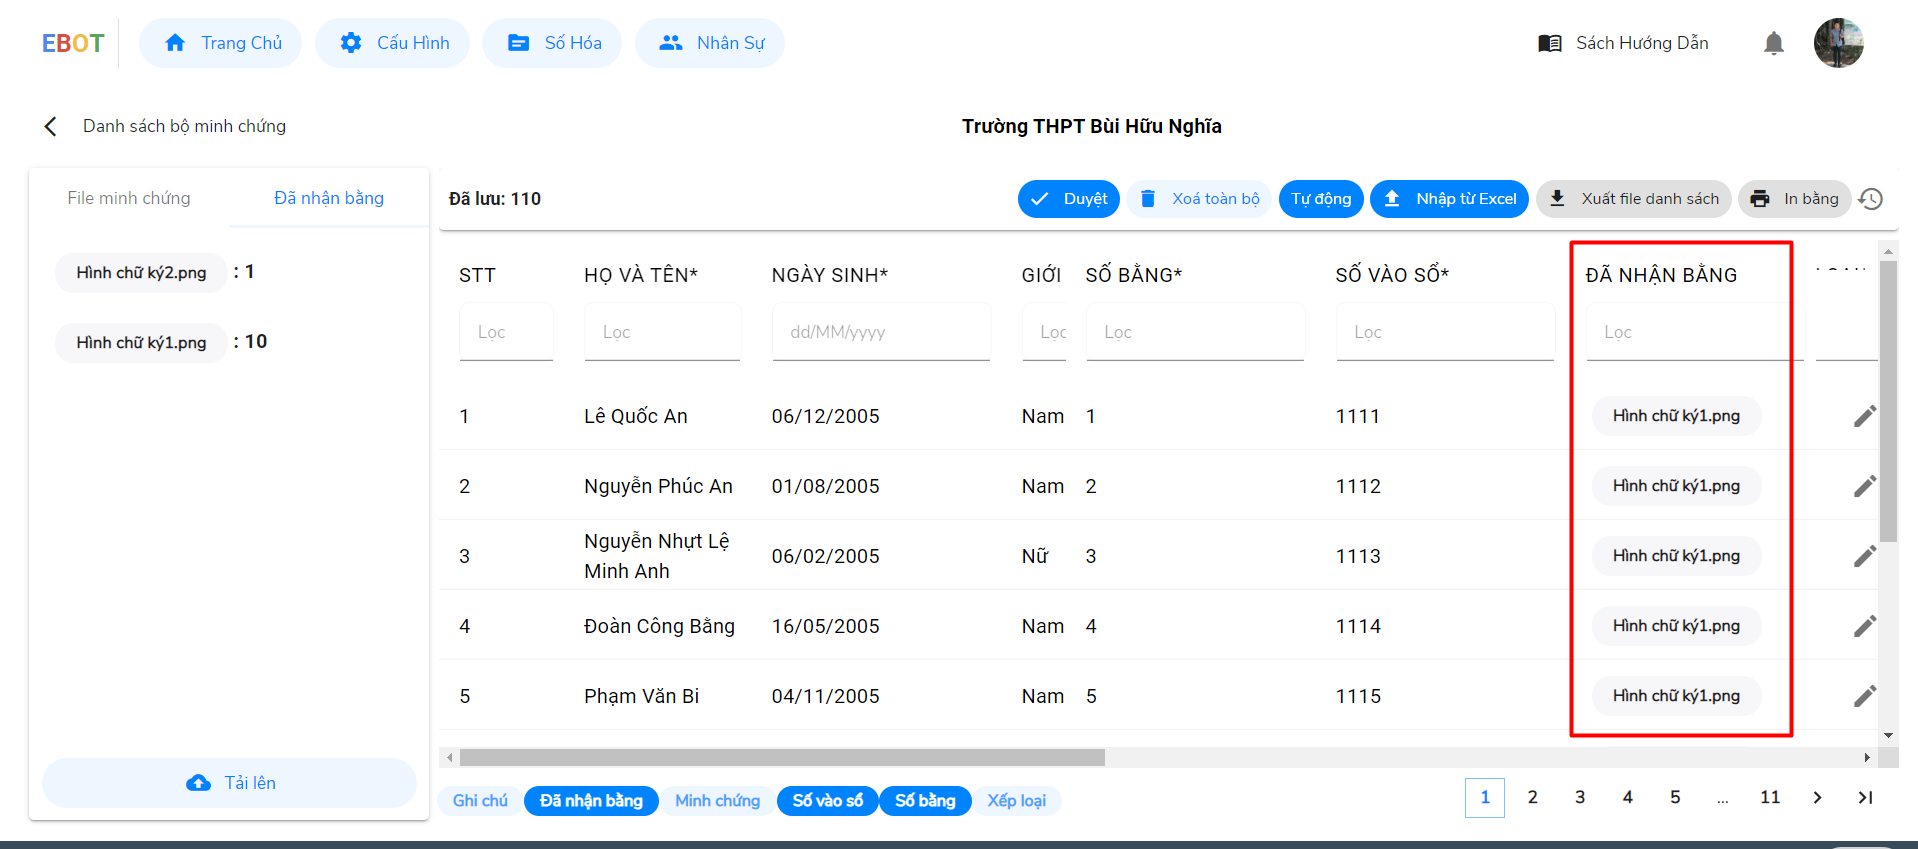Edit row of Phạm Văn Bi

[1864, 696]
